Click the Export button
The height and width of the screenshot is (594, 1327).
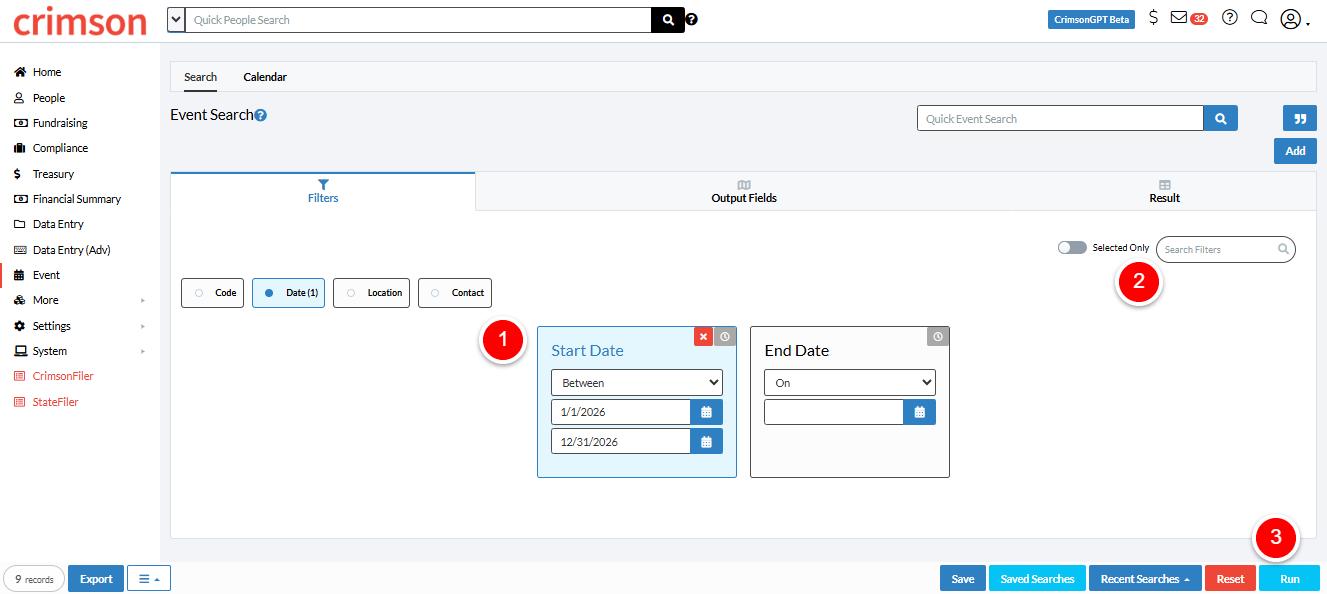[96, 579]
